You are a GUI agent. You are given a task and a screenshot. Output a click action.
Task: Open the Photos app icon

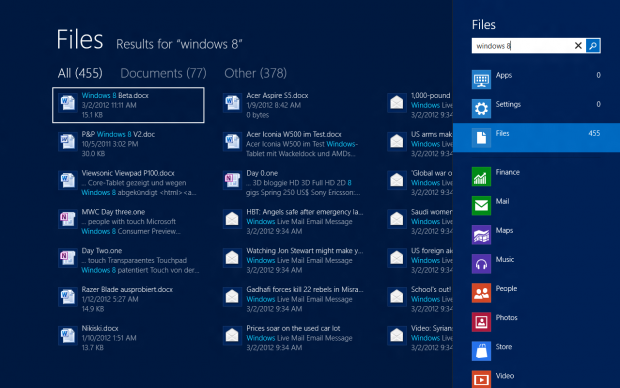tap(481, 322)
